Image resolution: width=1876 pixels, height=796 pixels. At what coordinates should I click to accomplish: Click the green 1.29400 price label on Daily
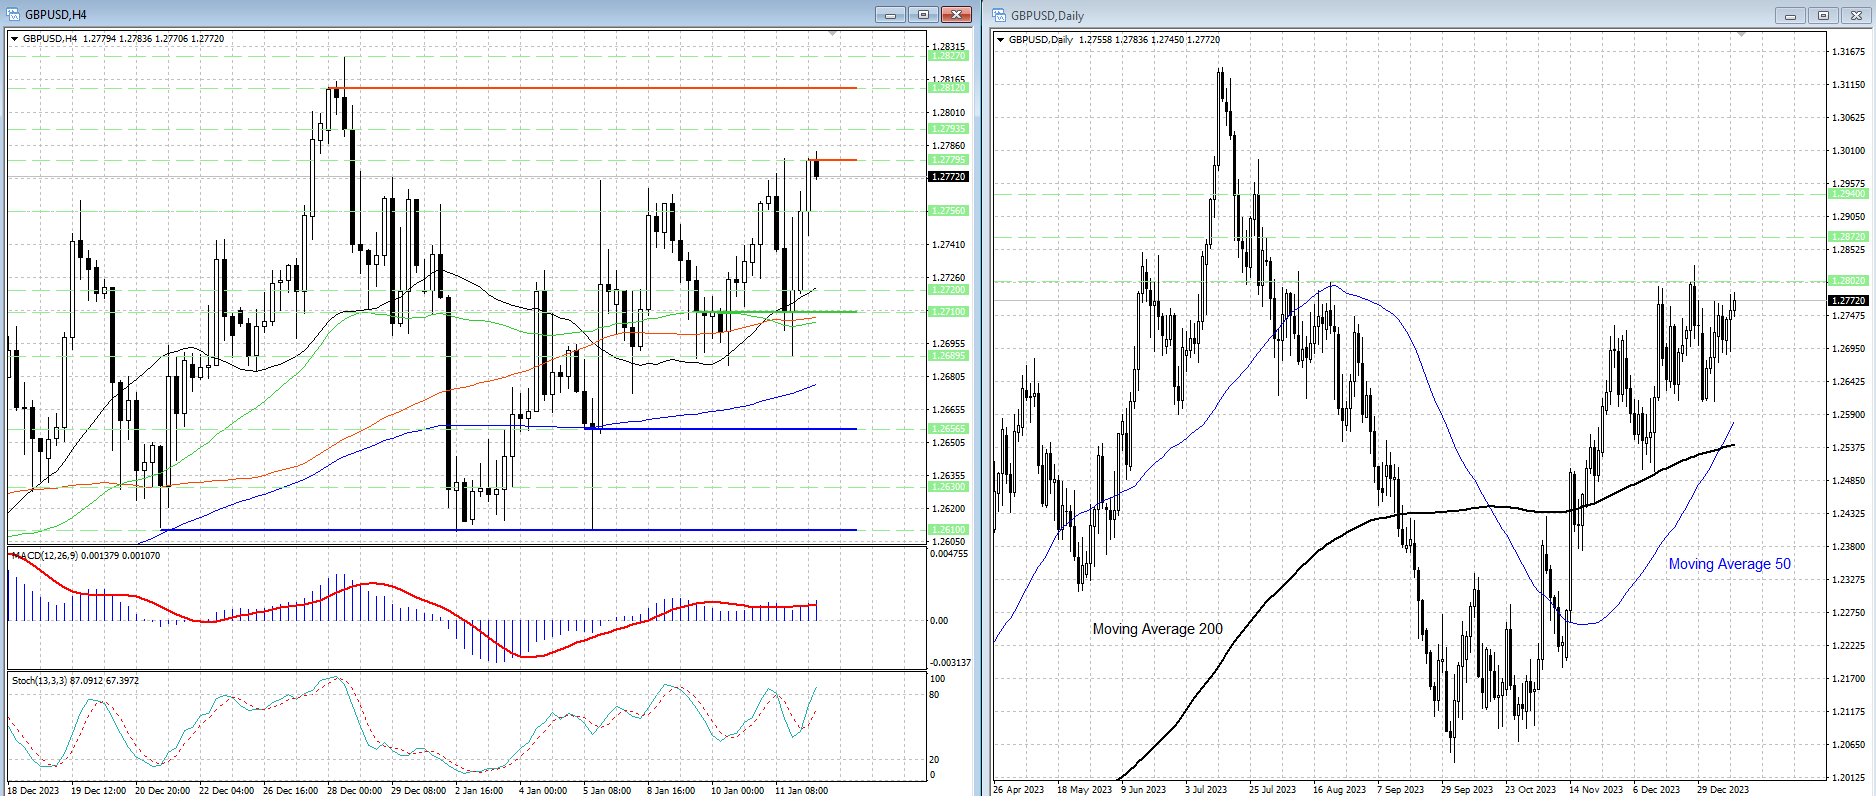(x=1847, y=194)
